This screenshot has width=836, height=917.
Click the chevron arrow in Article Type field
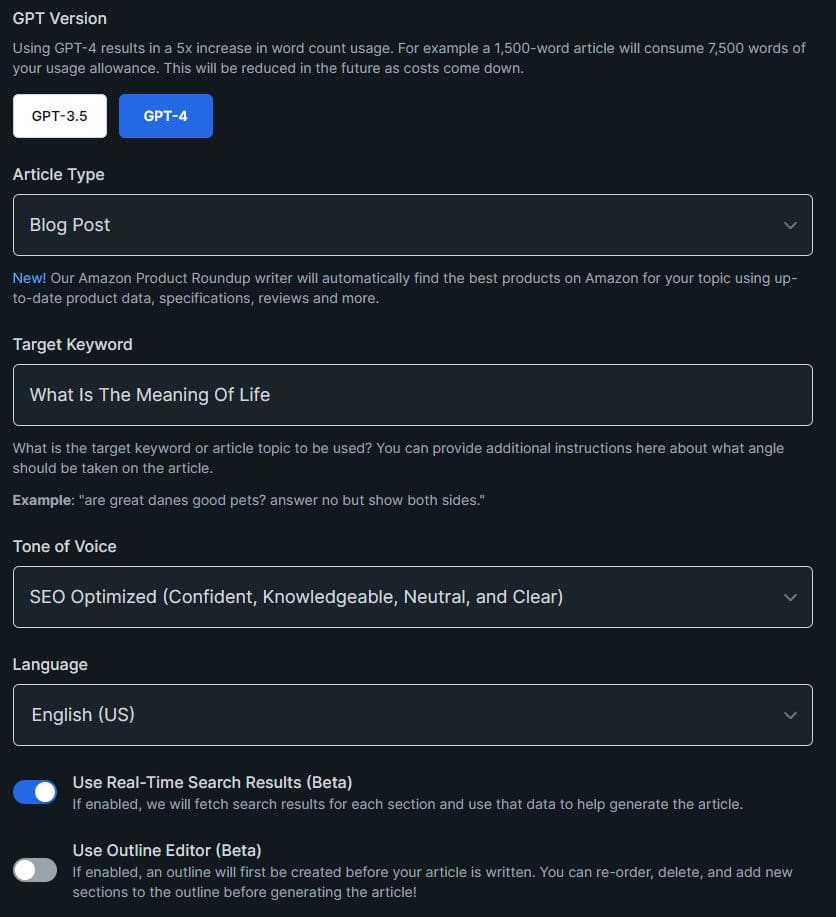[790, 226]
